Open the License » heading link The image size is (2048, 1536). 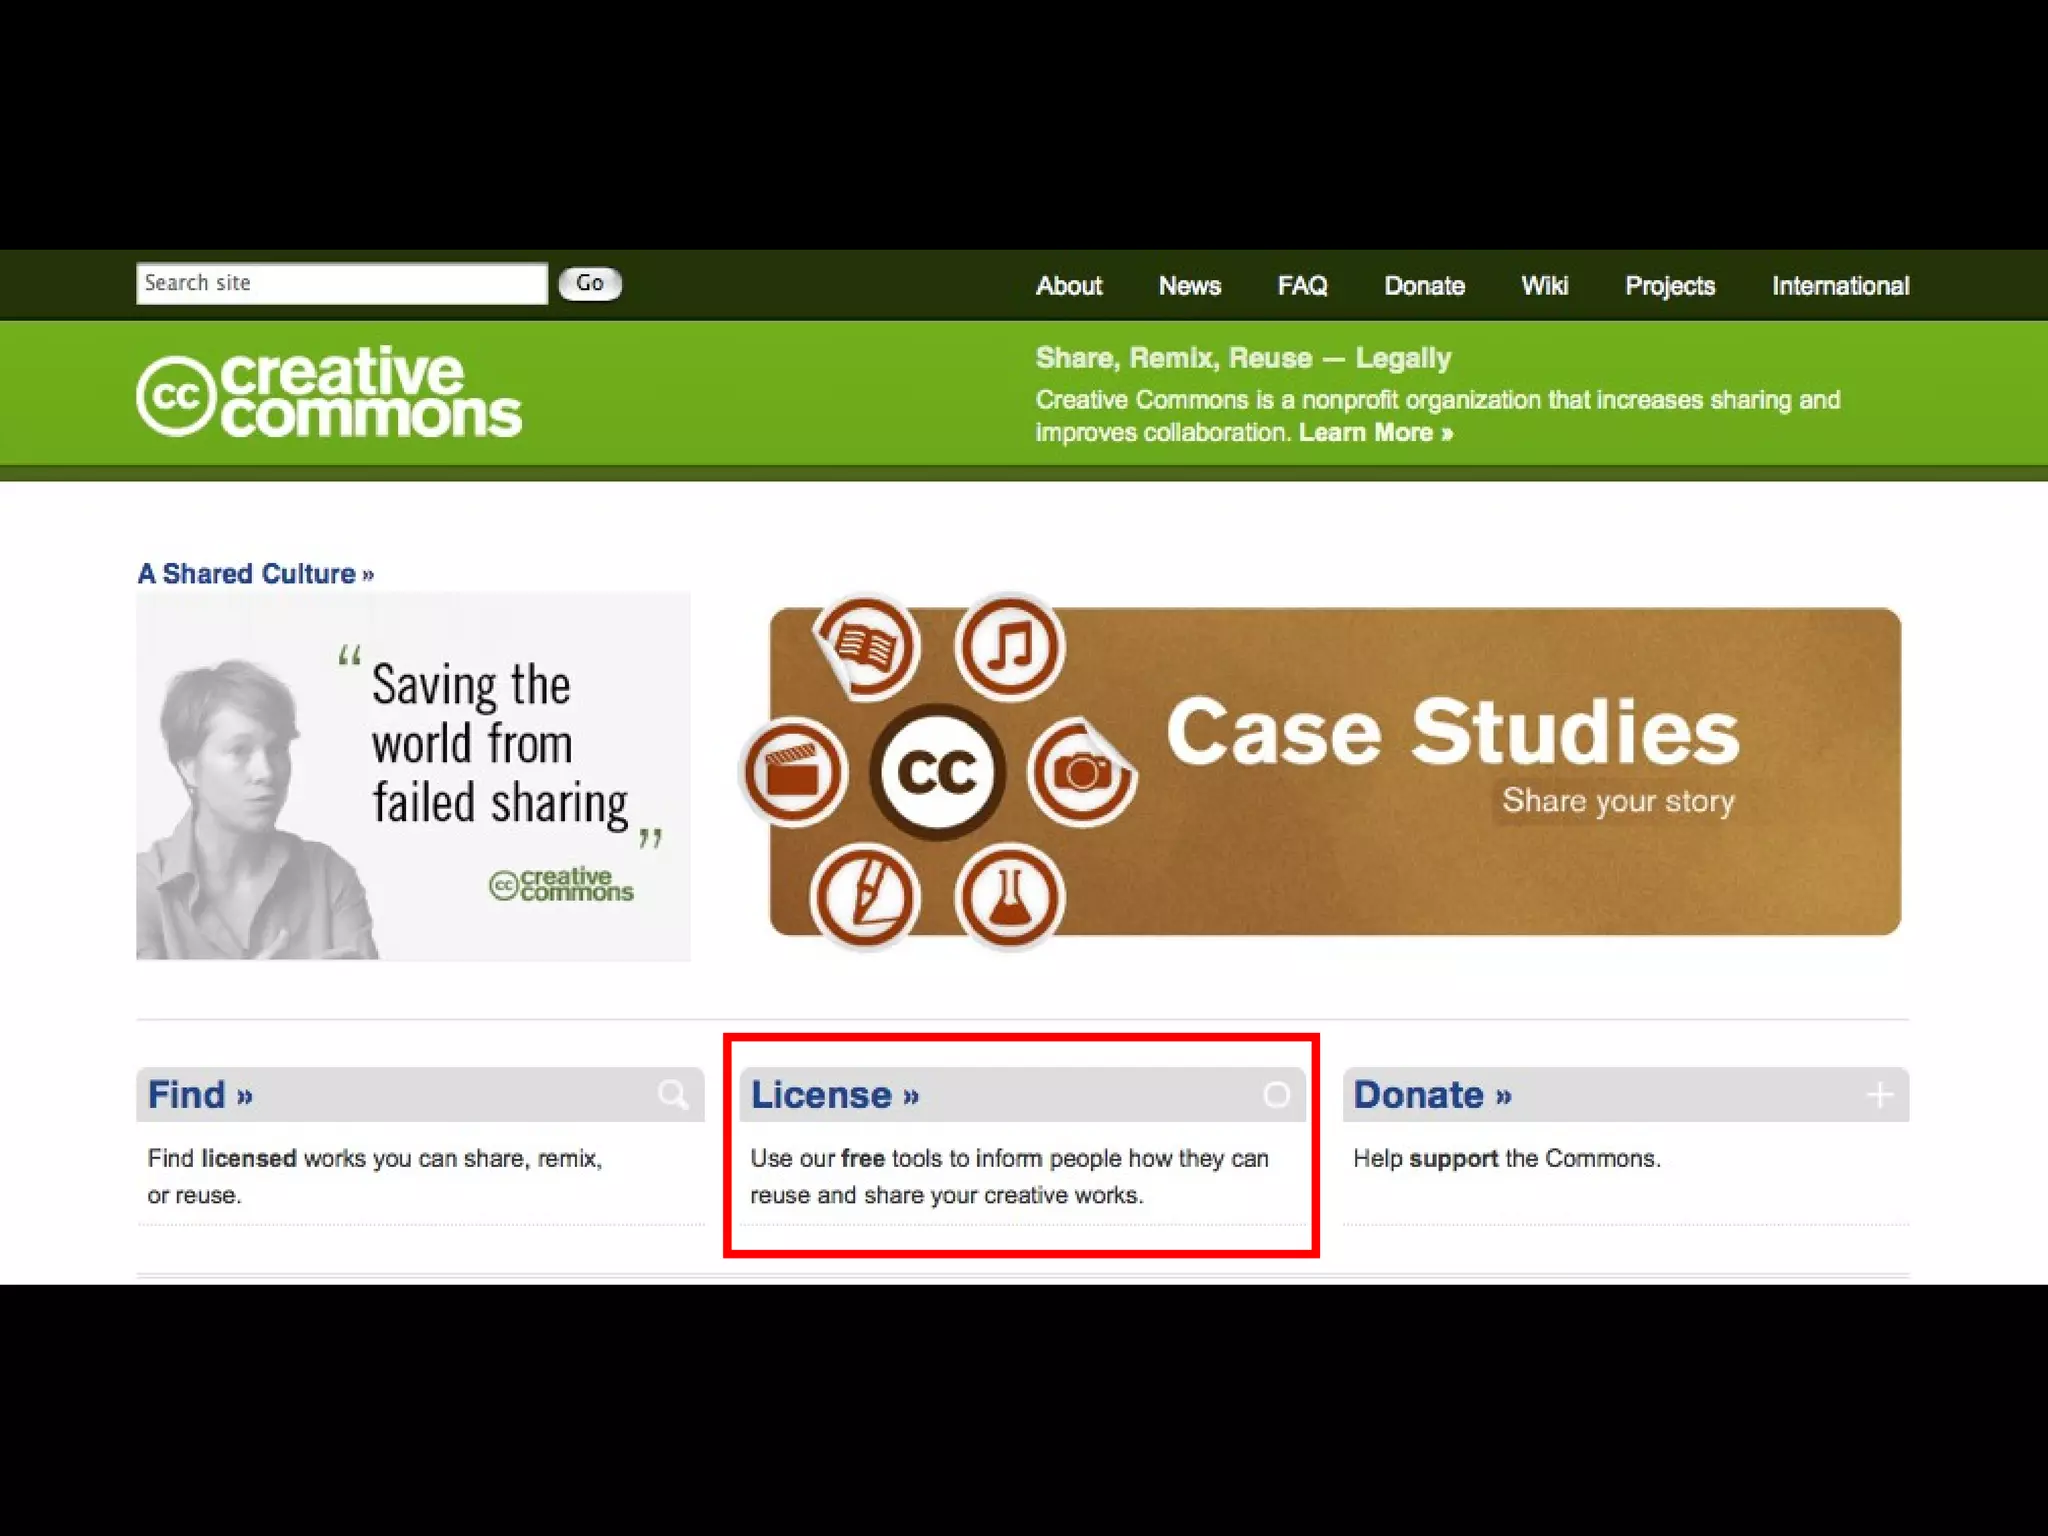[x=835, y=1095]
